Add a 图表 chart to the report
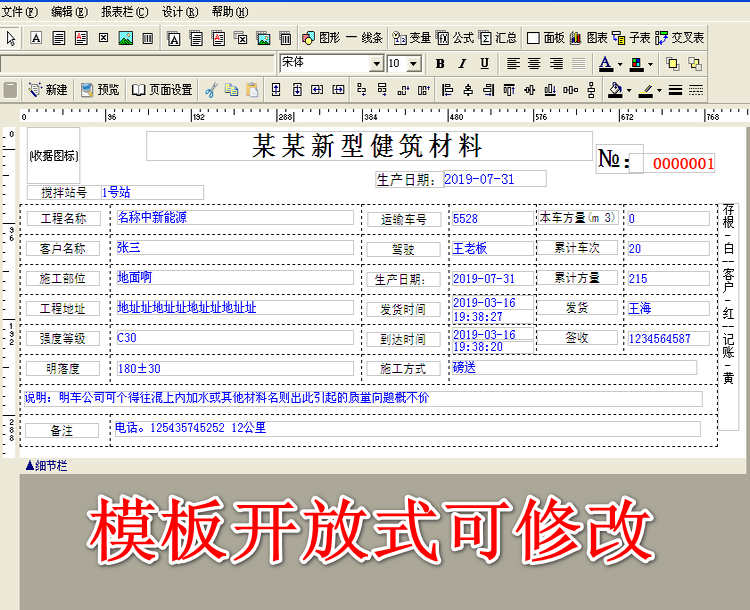 tap(588, 38)
